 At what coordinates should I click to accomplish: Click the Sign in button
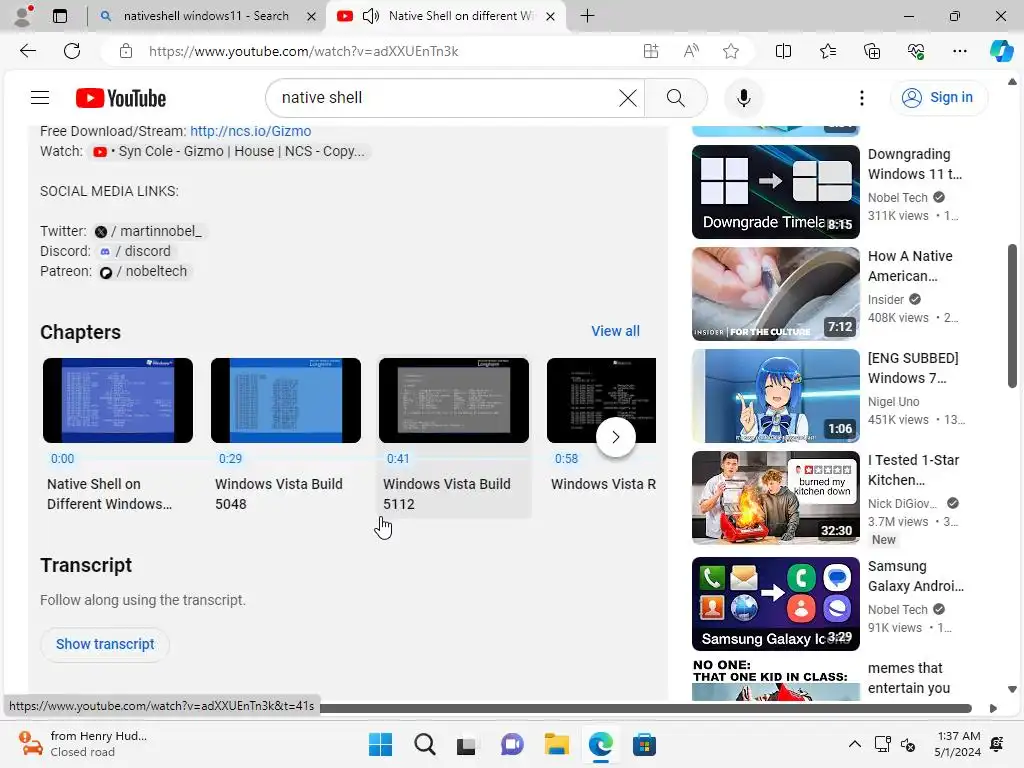click(938, 97)
